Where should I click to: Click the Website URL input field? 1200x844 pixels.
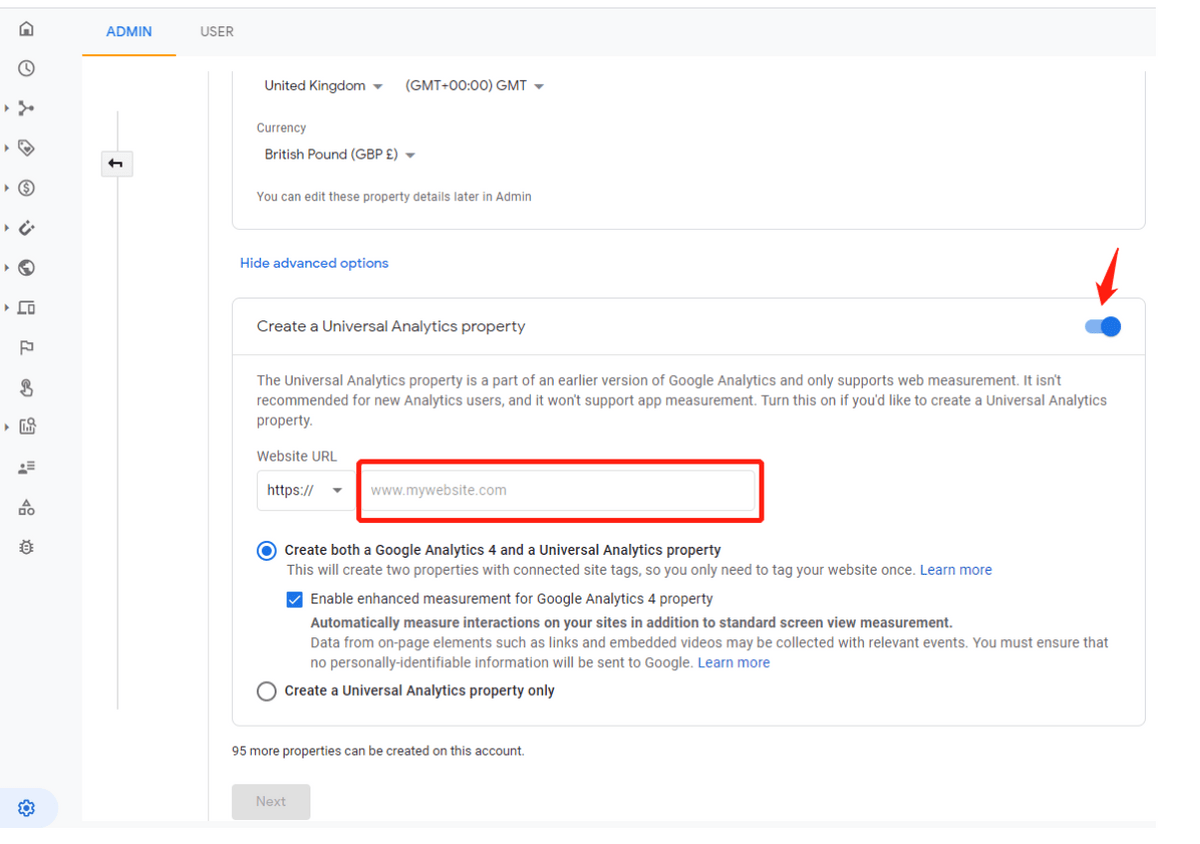pyautogui.click(x=557, y=490)
